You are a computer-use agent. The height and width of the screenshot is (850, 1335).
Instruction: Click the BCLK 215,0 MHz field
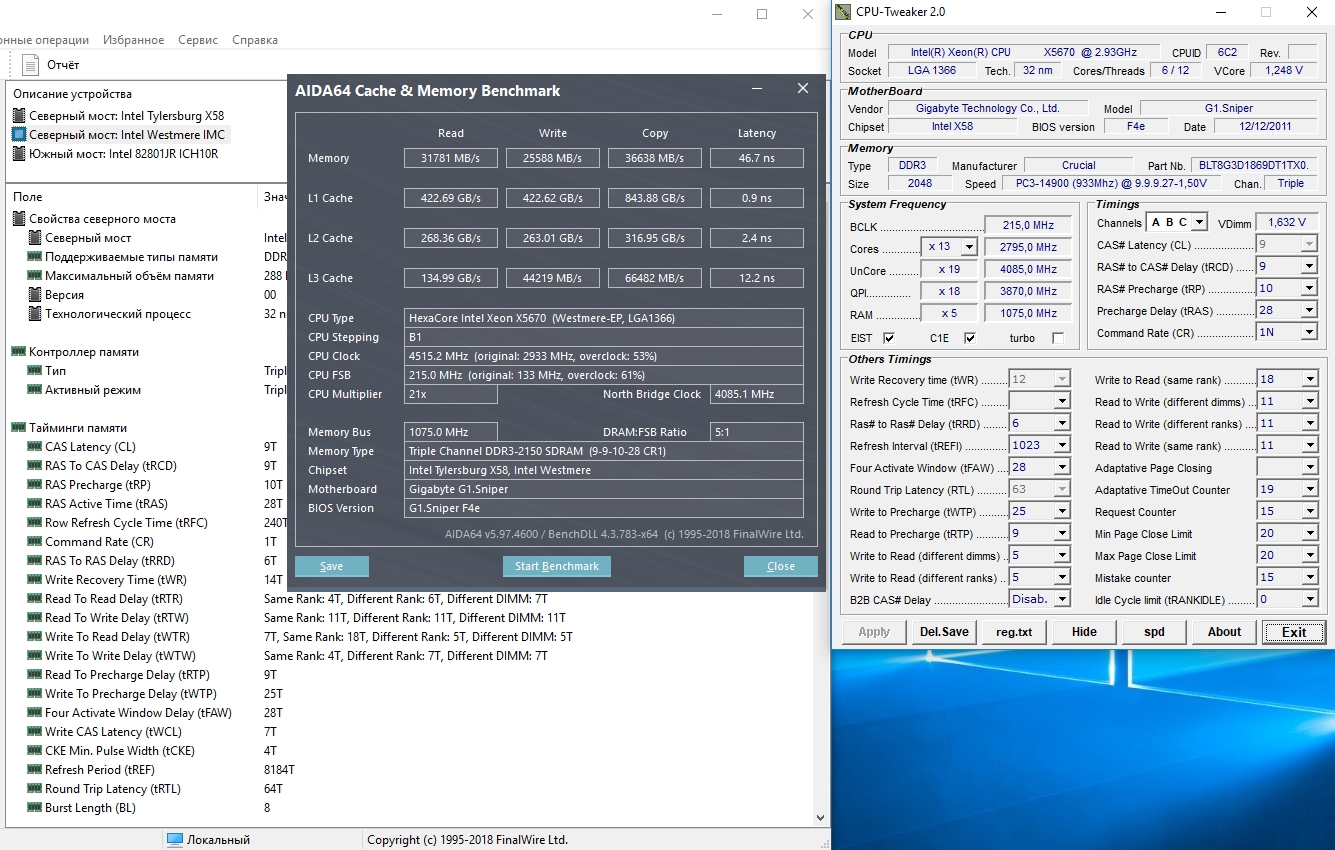click(x=1030, y=225)
